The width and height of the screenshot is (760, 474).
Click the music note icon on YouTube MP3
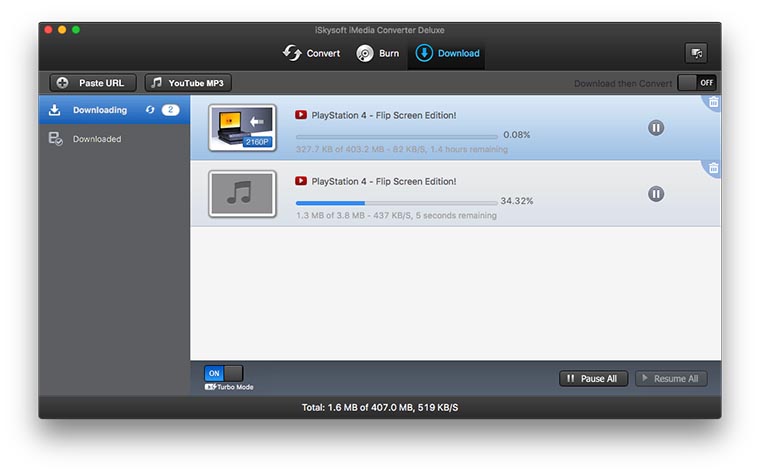(x=156, y=82)
